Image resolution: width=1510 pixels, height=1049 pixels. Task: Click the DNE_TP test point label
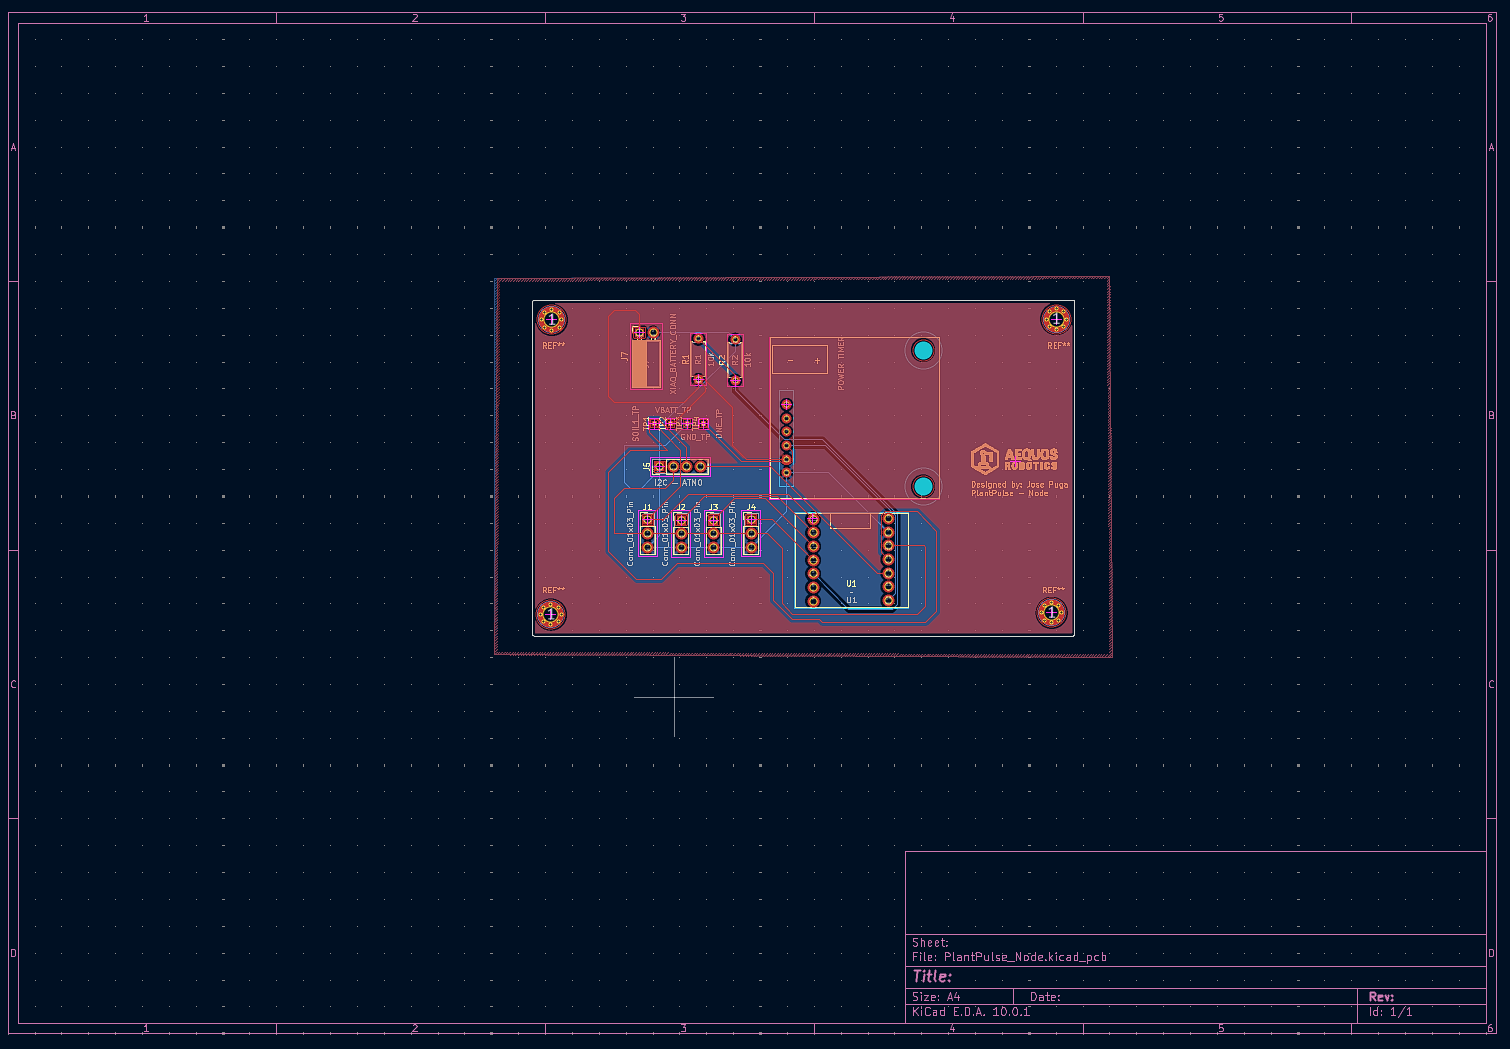point(719,425)
